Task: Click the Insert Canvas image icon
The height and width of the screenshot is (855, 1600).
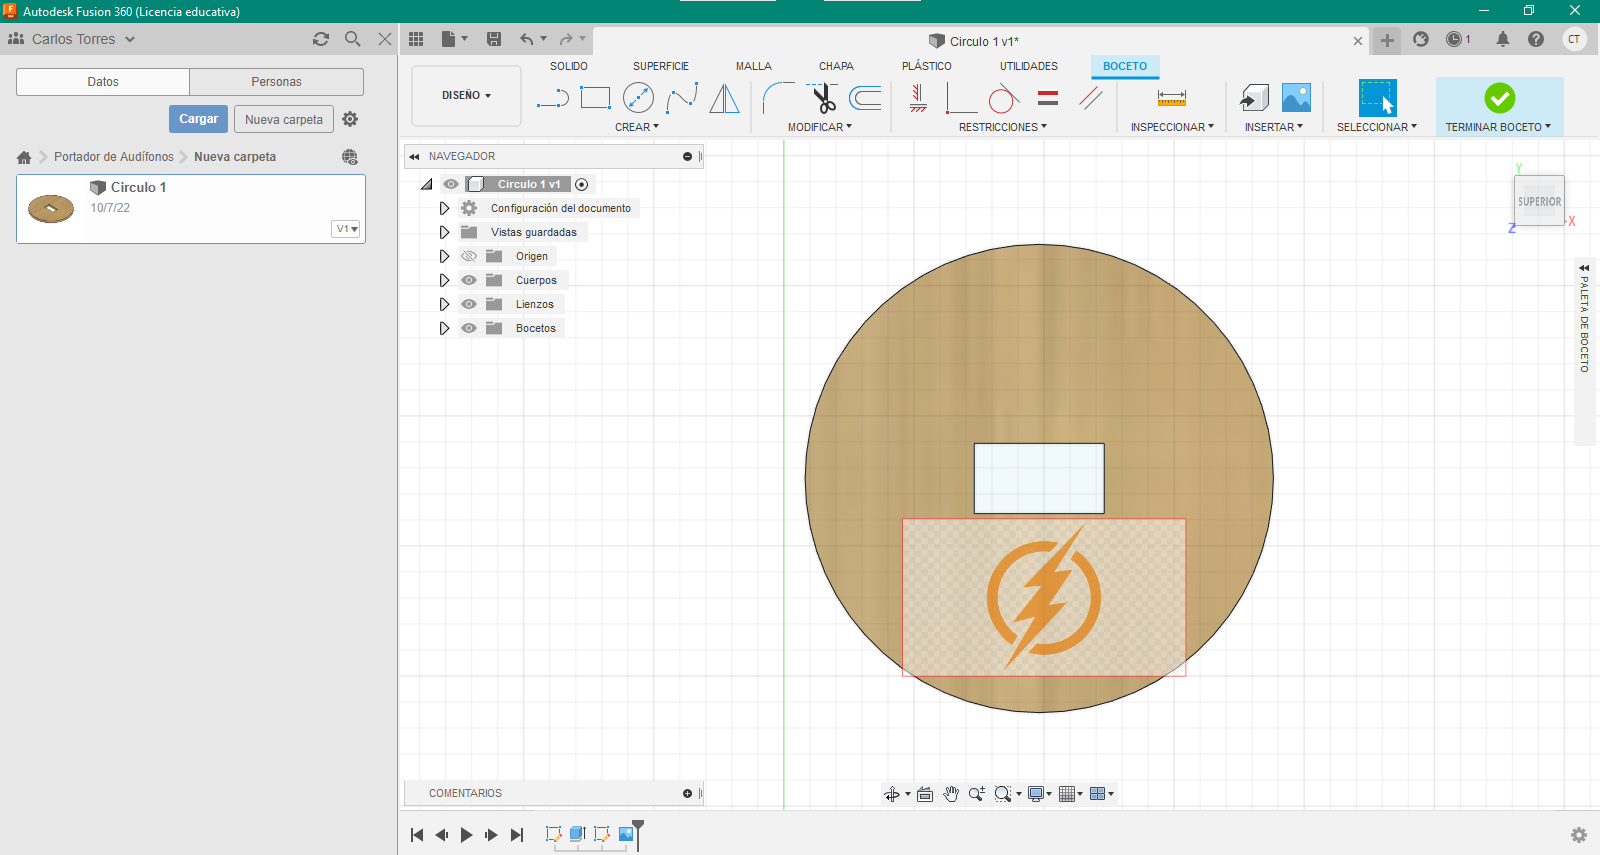Action: pos(1296,98)
